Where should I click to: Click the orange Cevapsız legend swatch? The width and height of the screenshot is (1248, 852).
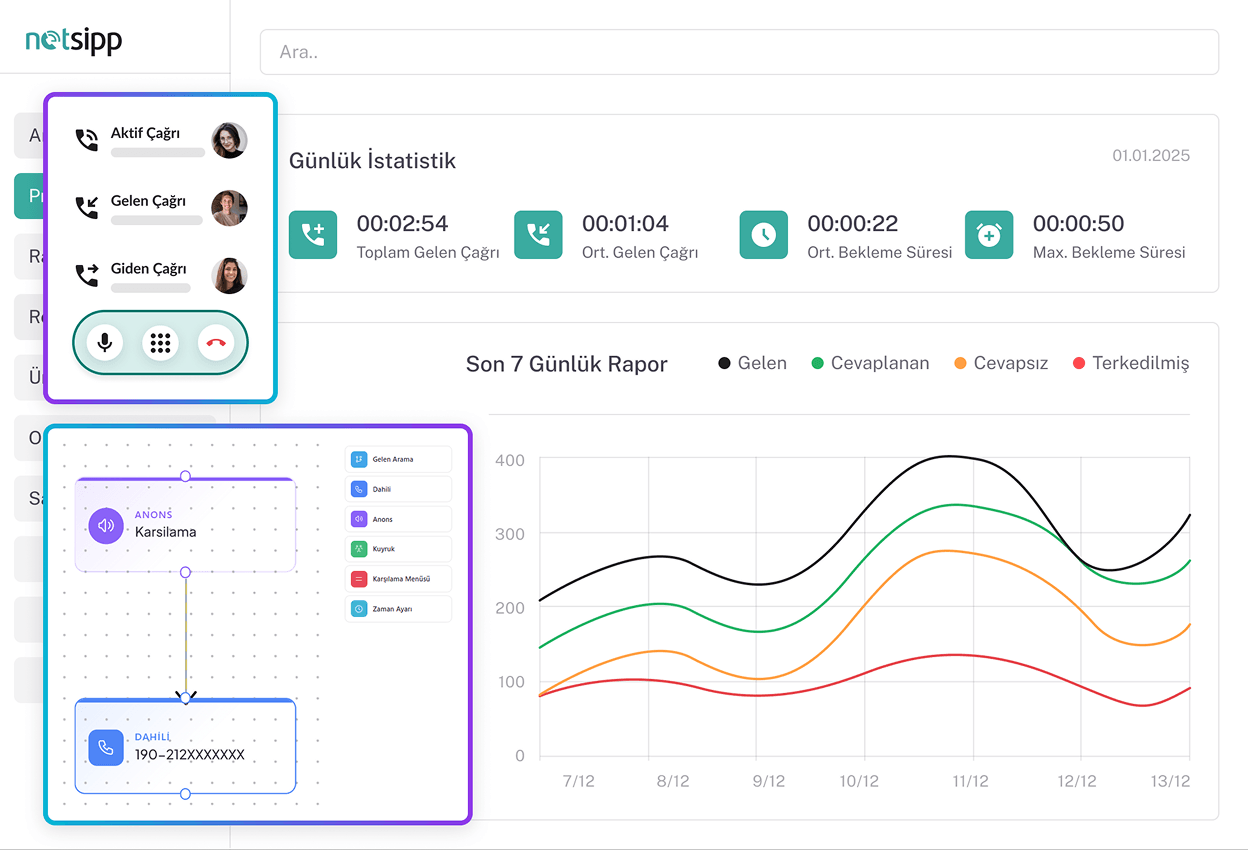point(961,363)
